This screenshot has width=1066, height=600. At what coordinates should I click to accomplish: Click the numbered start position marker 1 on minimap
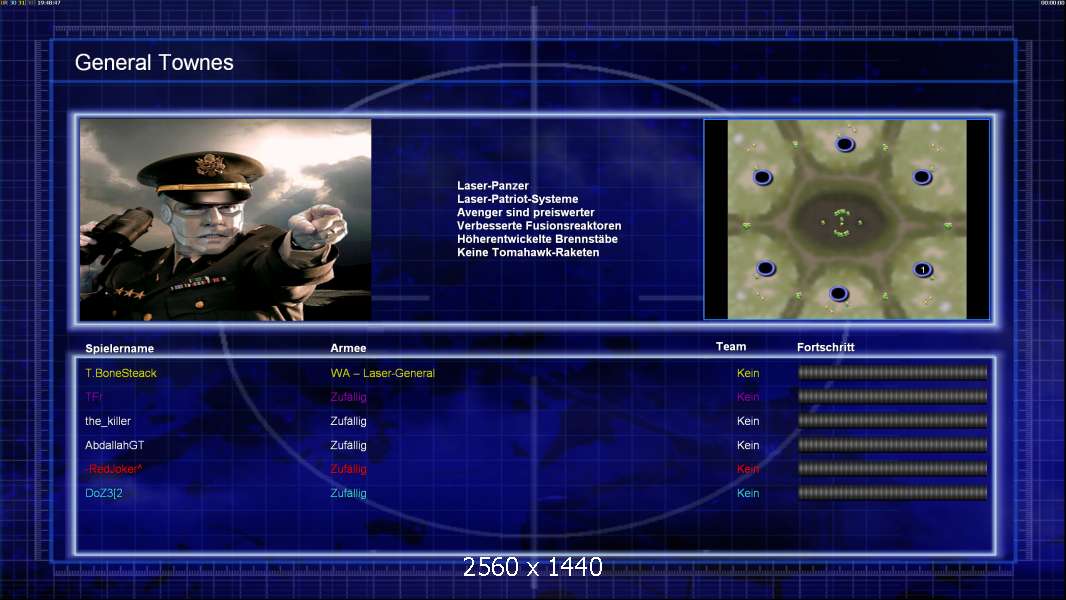(x=923, y=270)
